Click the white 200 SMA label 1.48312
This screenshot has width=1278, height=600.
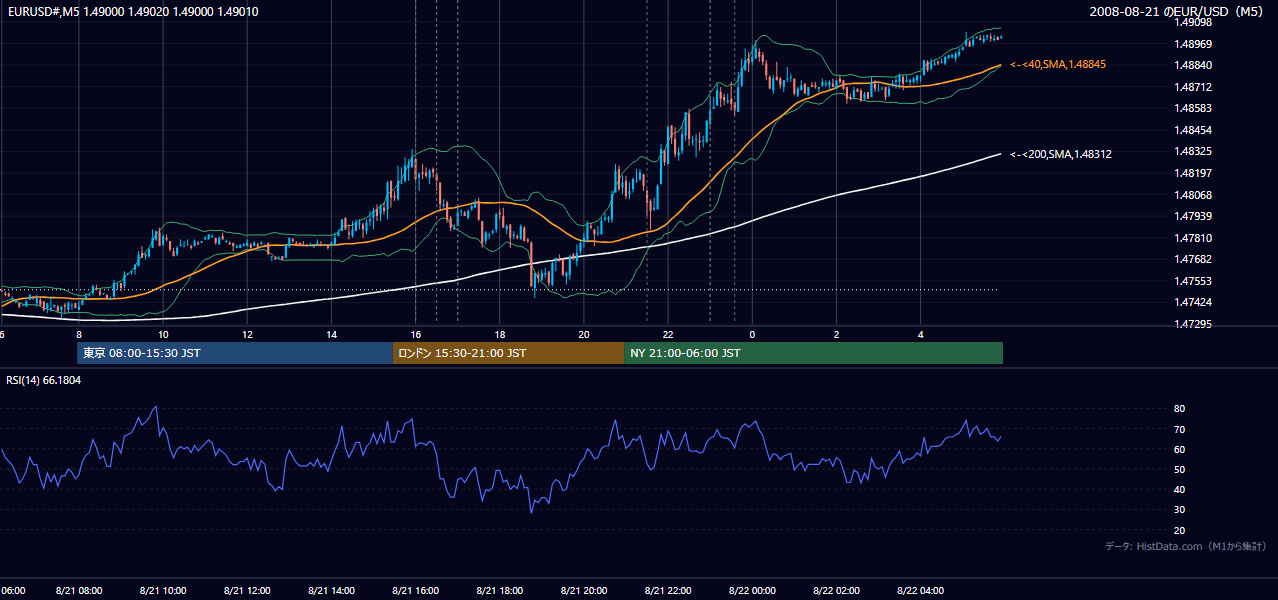(x=1061, y=154)
